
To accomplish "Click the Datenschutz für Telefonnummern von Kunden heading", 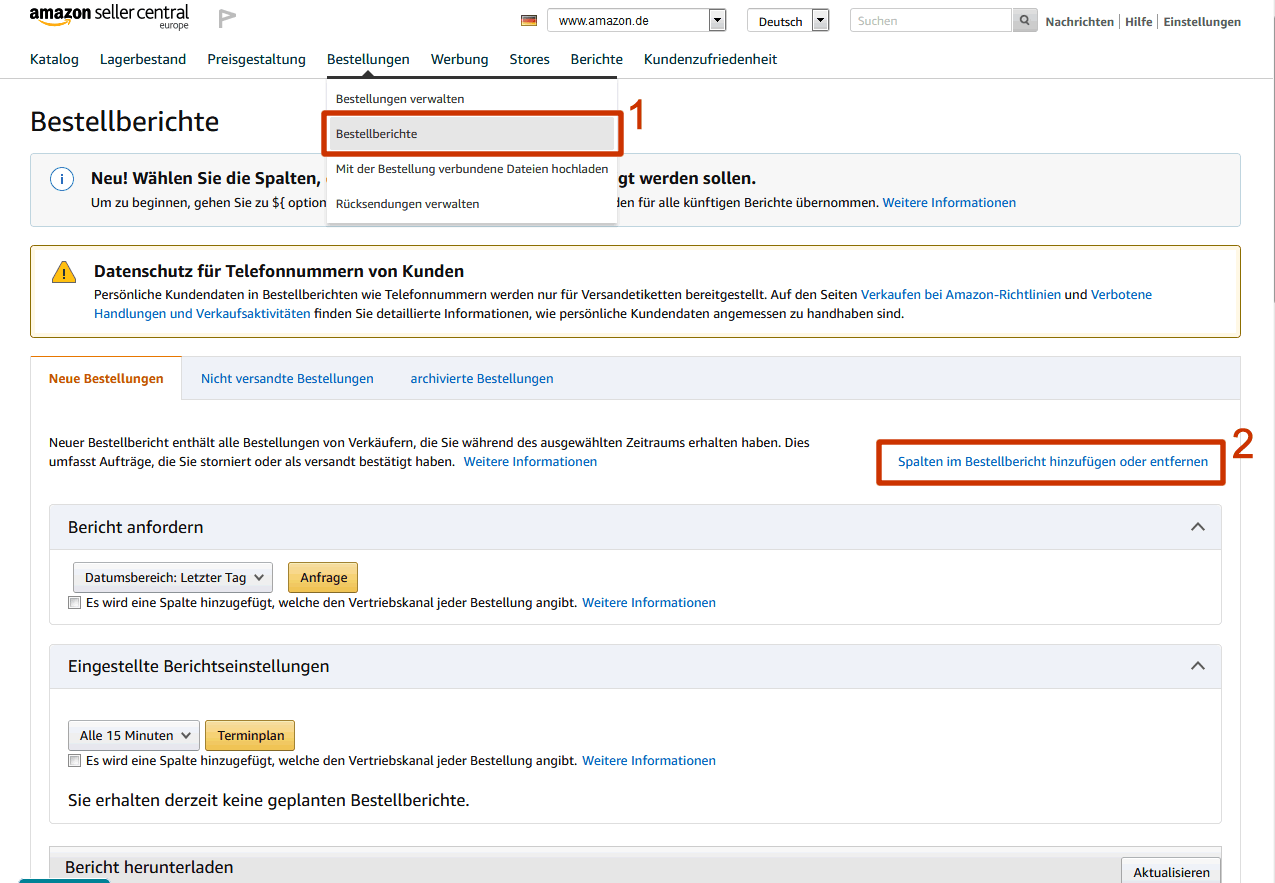I will coord(279,271).
